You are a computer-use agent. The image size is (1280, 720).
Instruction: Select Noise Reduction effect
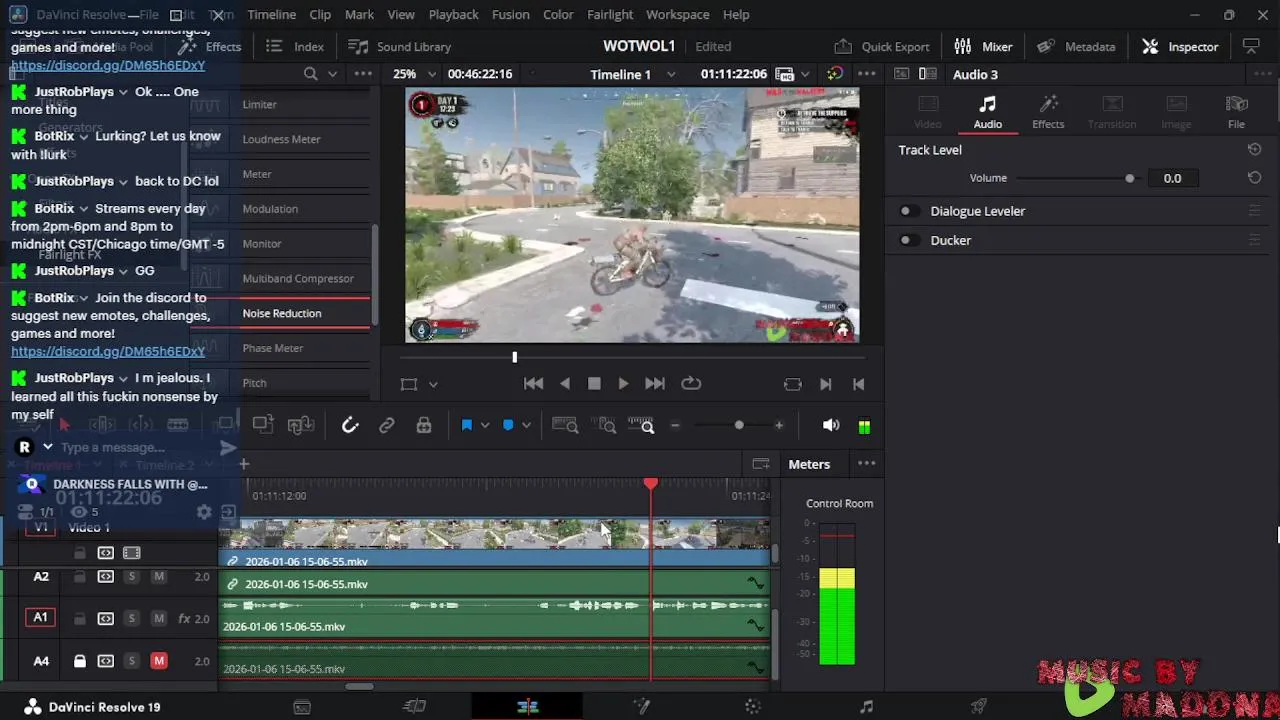coord(282,313)
